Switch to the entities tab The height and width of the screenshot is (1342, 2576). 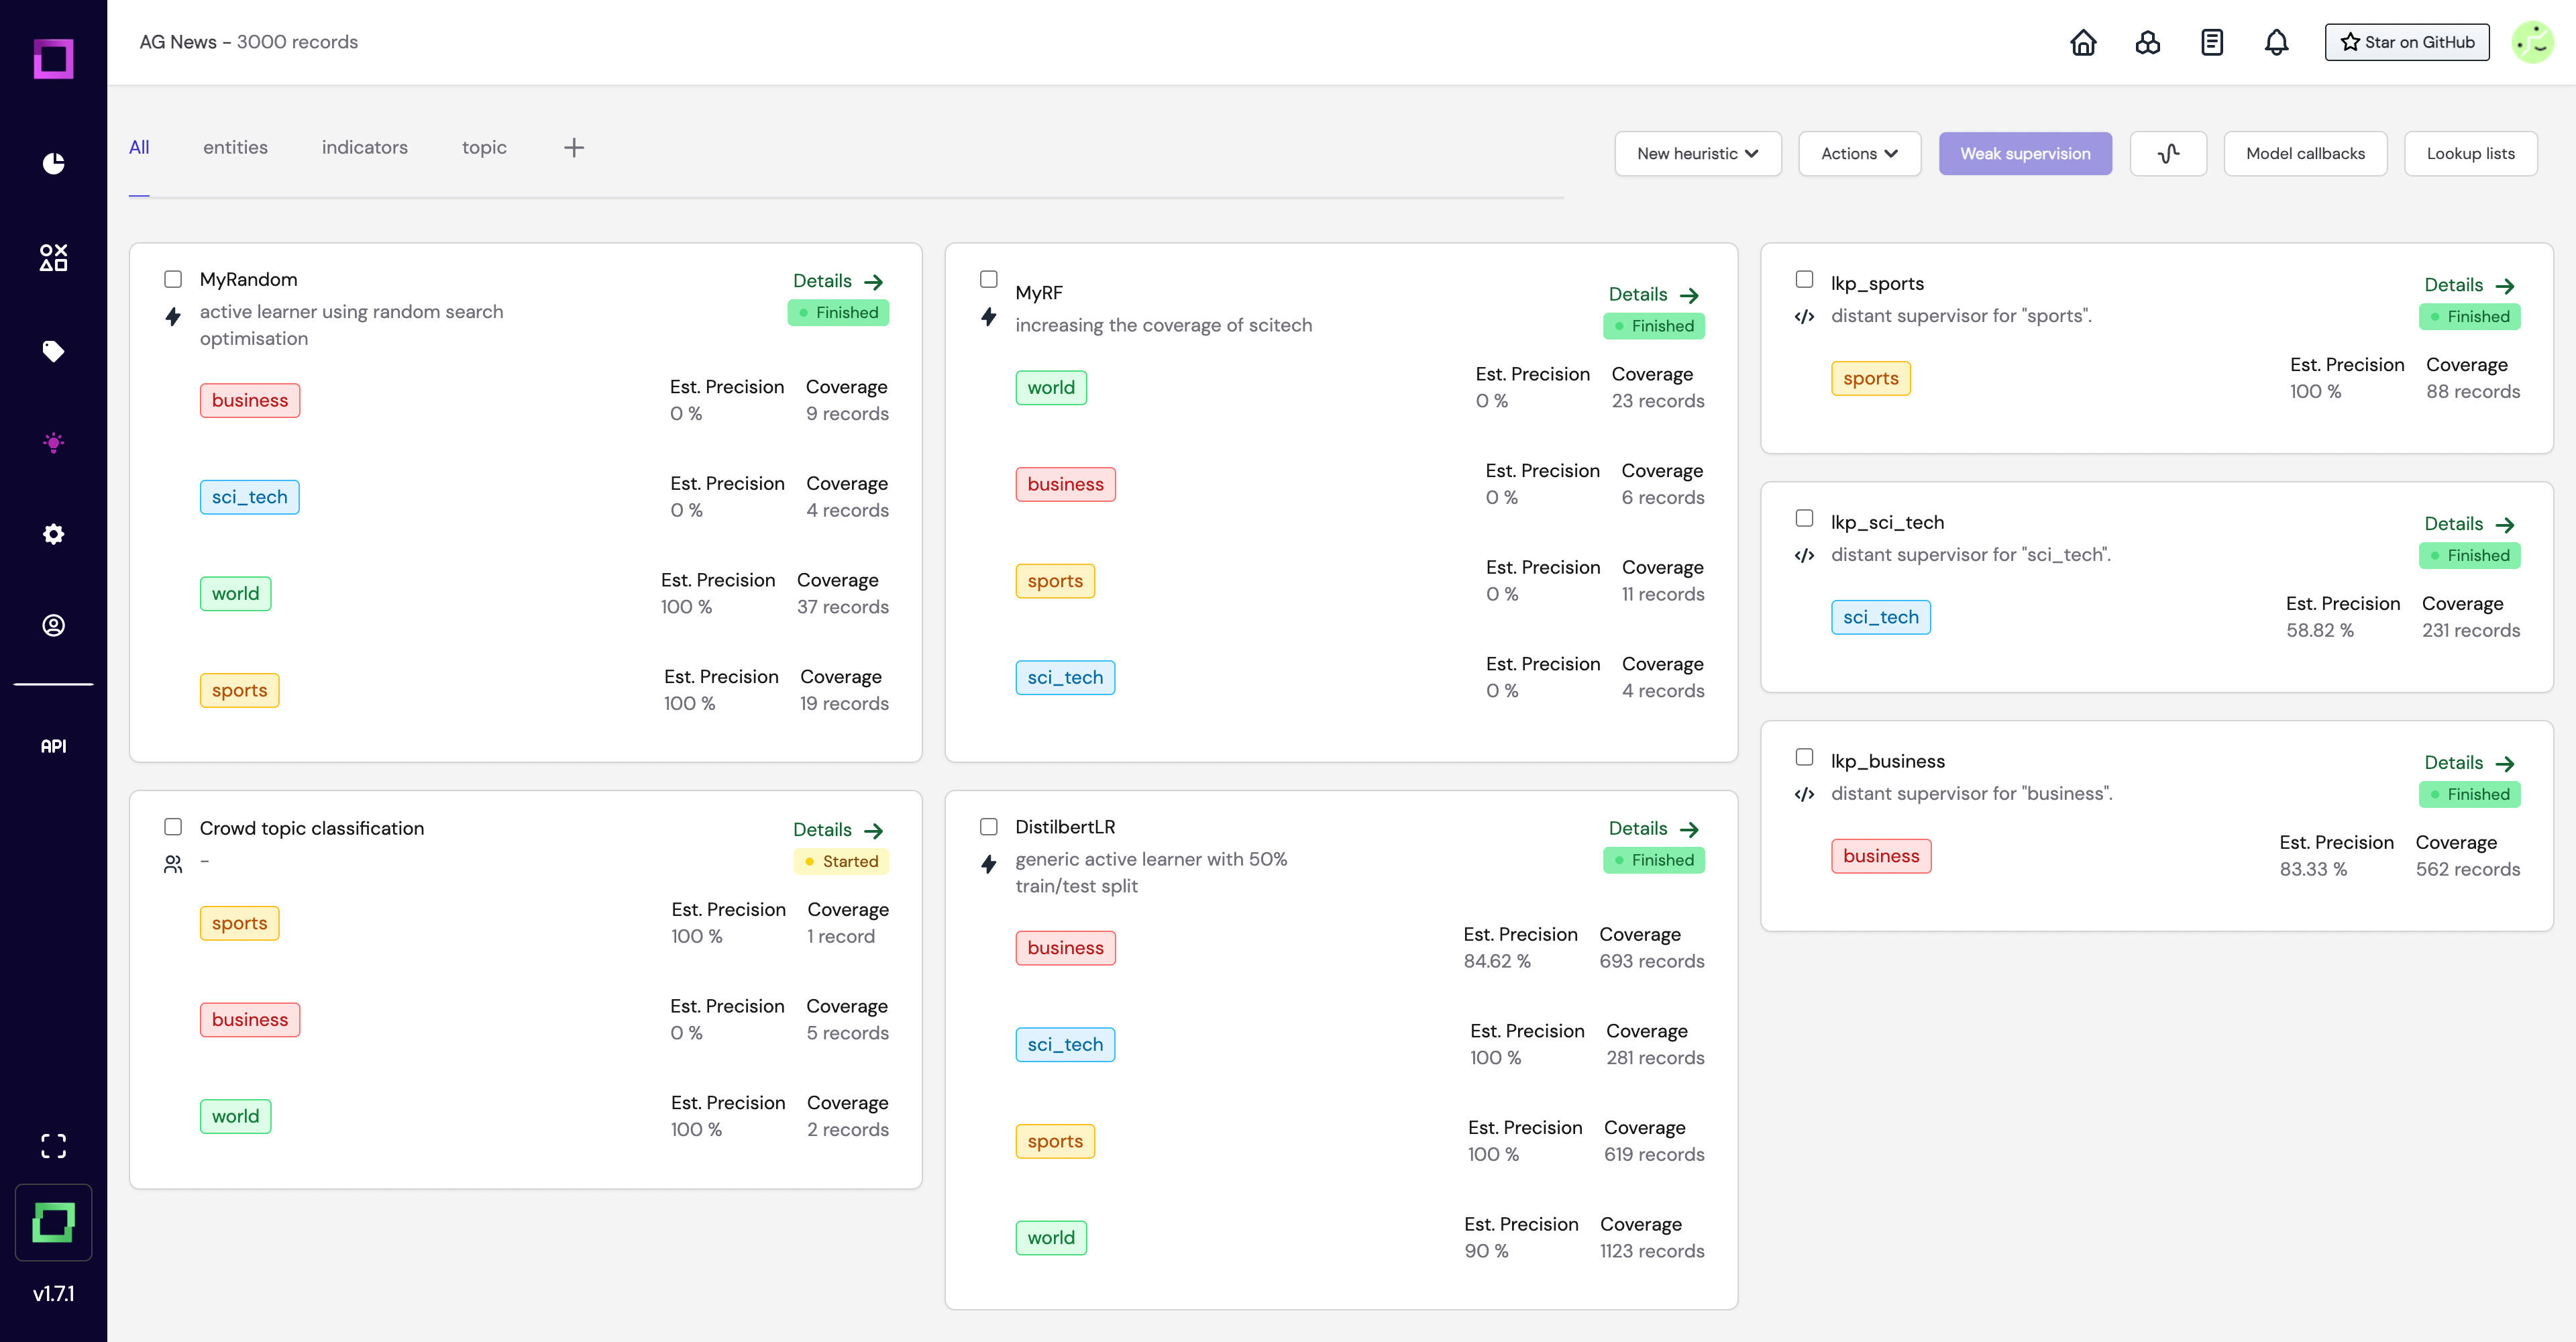235,148
